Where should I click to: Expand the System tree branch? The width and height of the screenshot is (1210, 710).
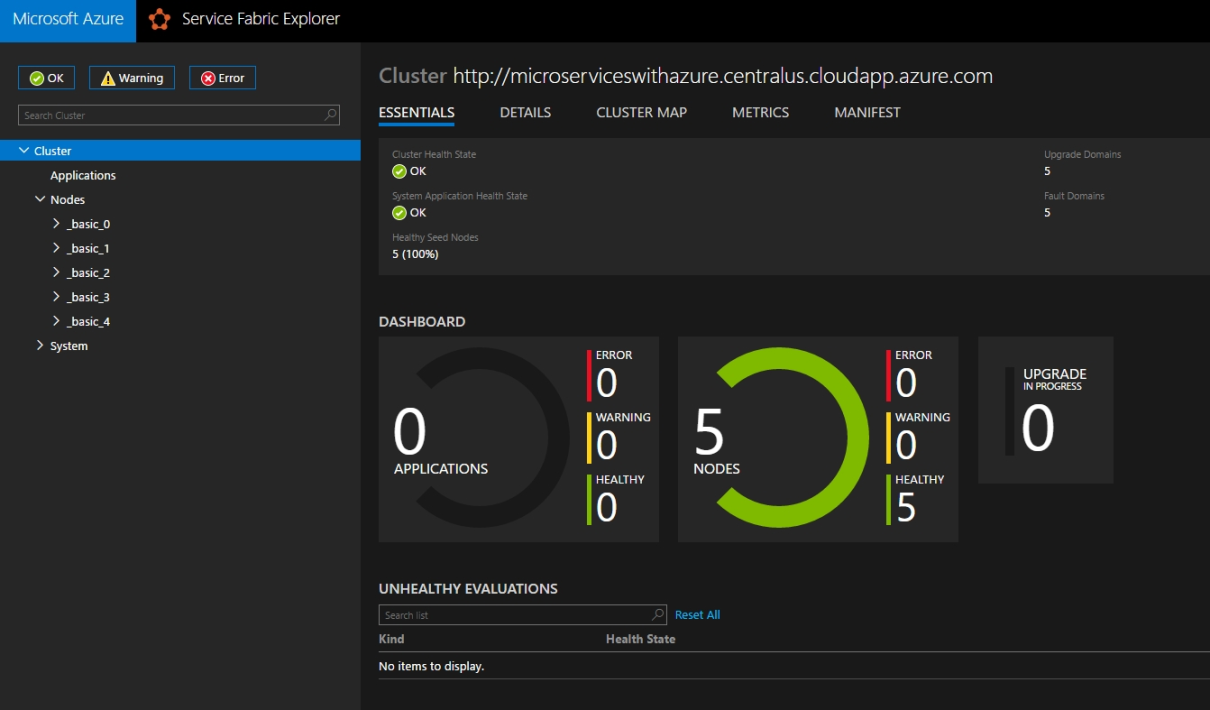click(x=40, y=345)
